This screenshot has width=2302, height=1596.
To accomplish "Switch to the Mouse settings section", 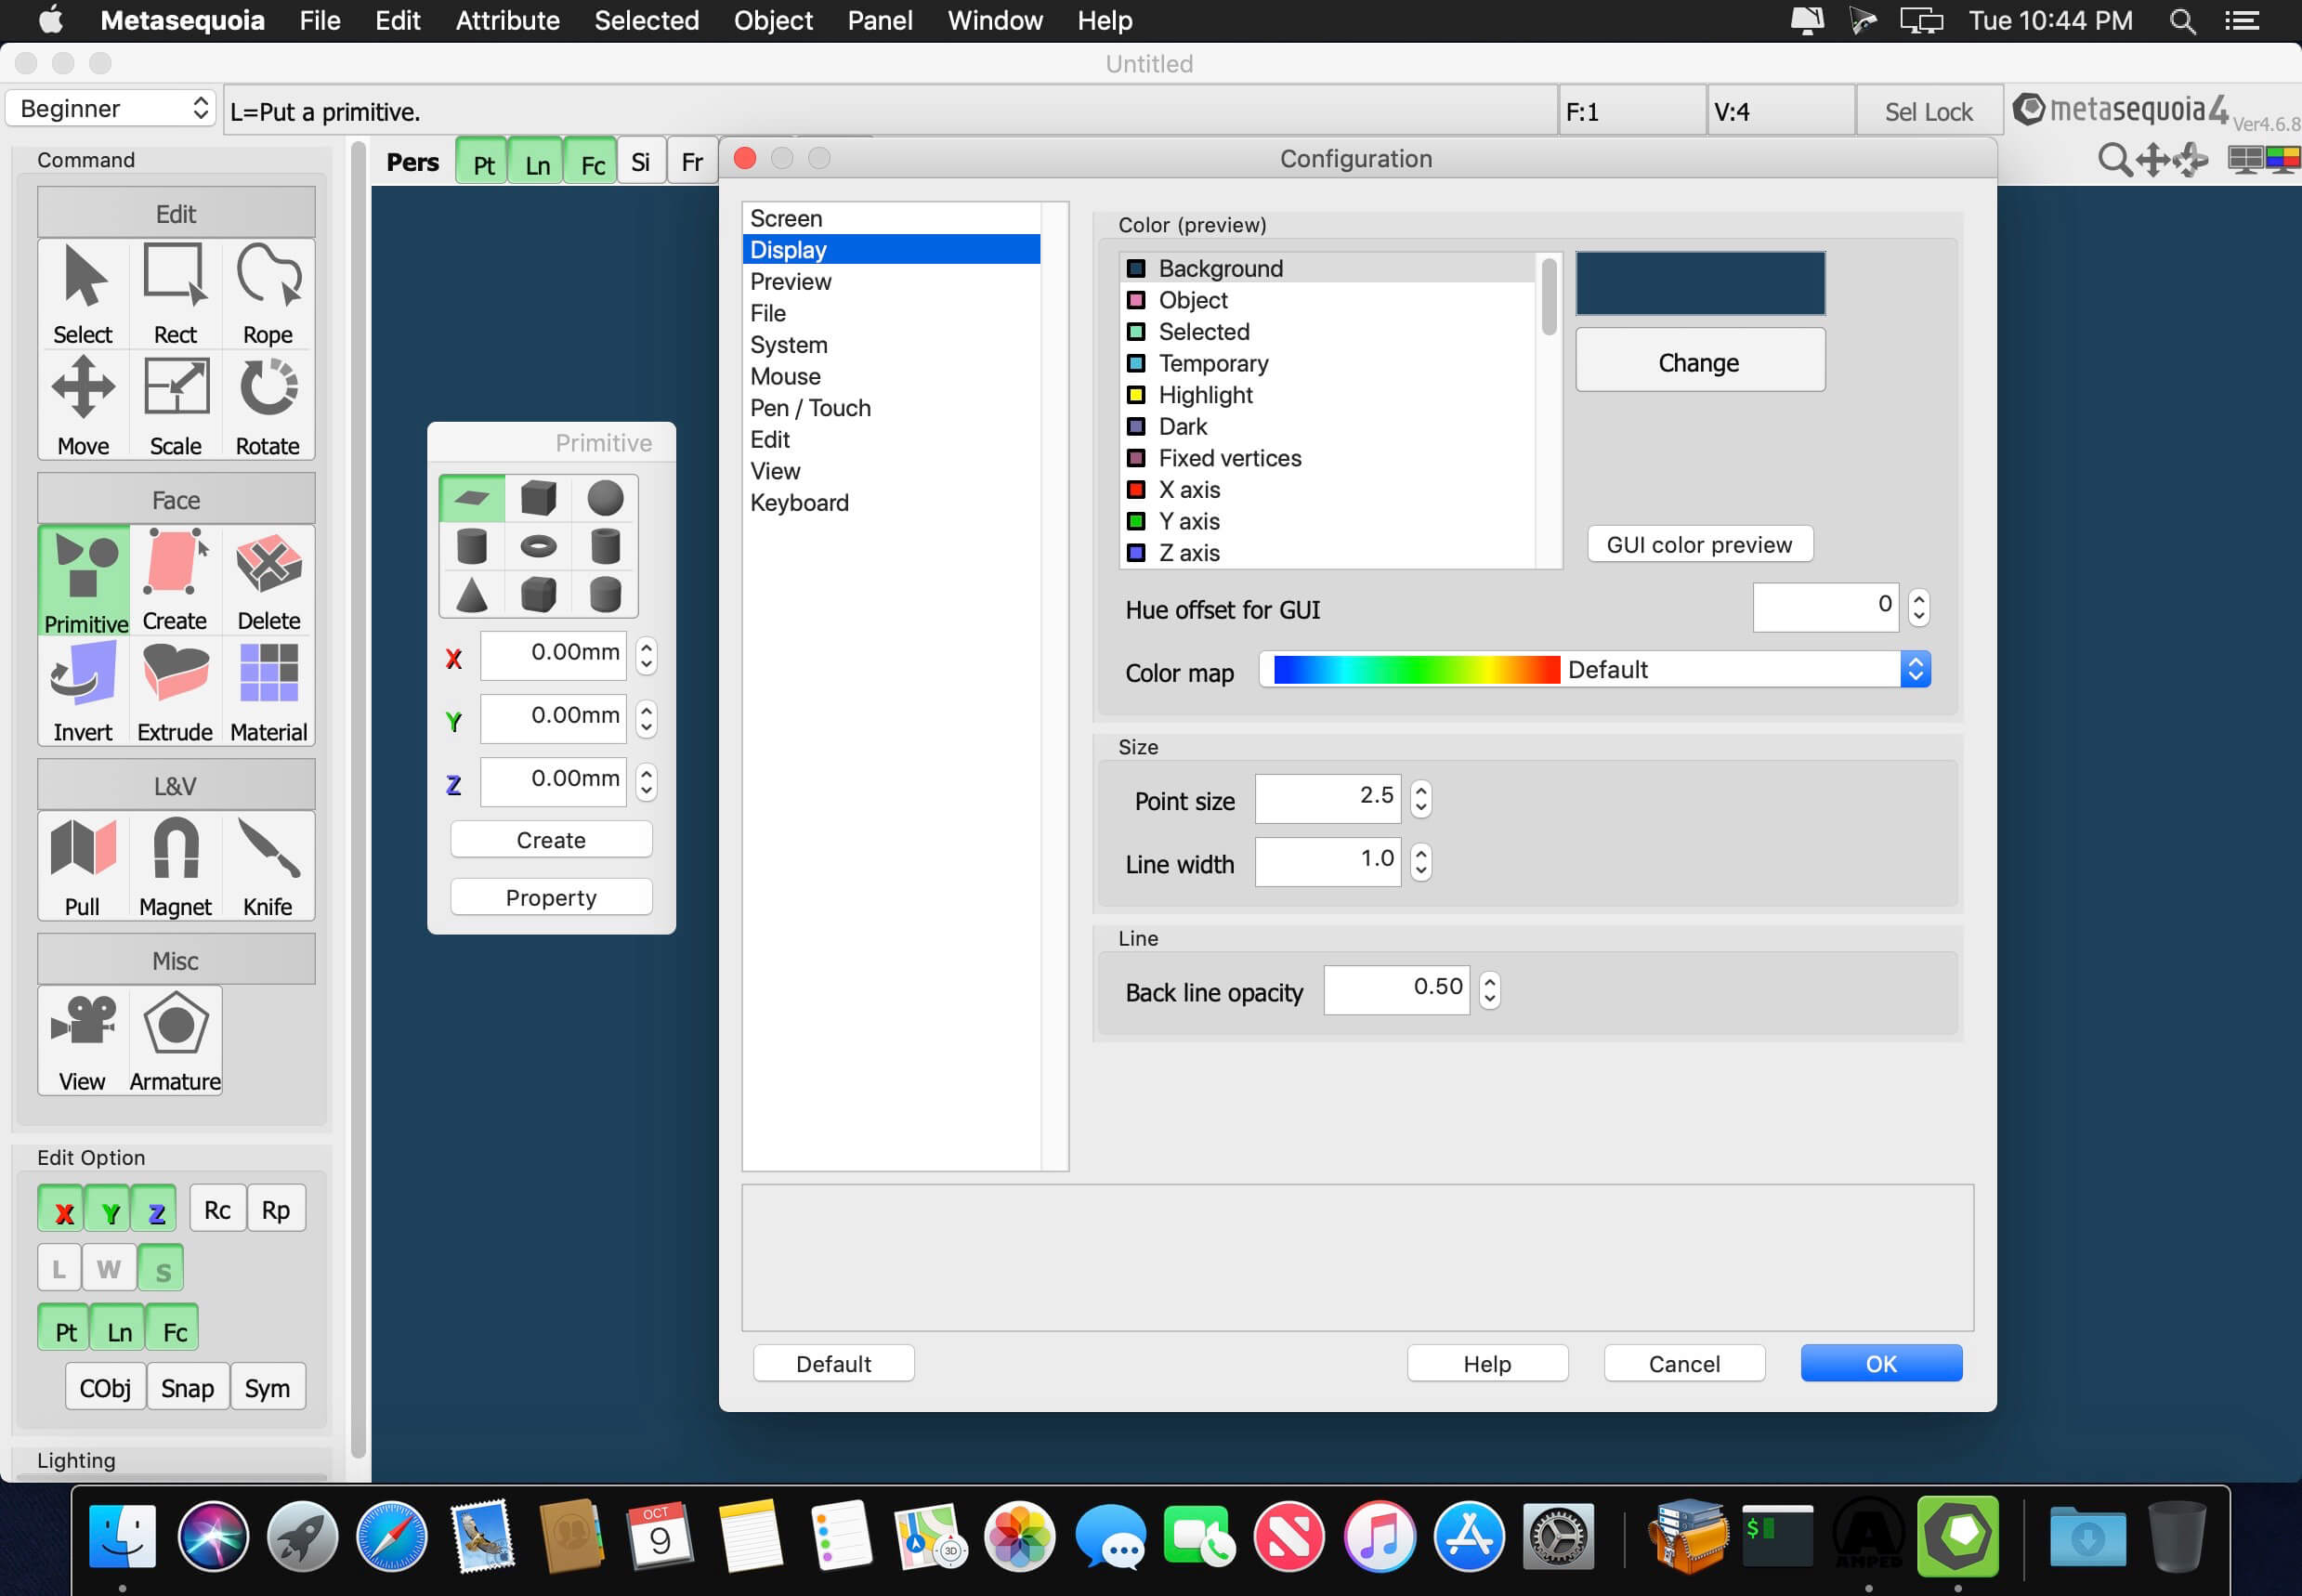I will 785,376.
